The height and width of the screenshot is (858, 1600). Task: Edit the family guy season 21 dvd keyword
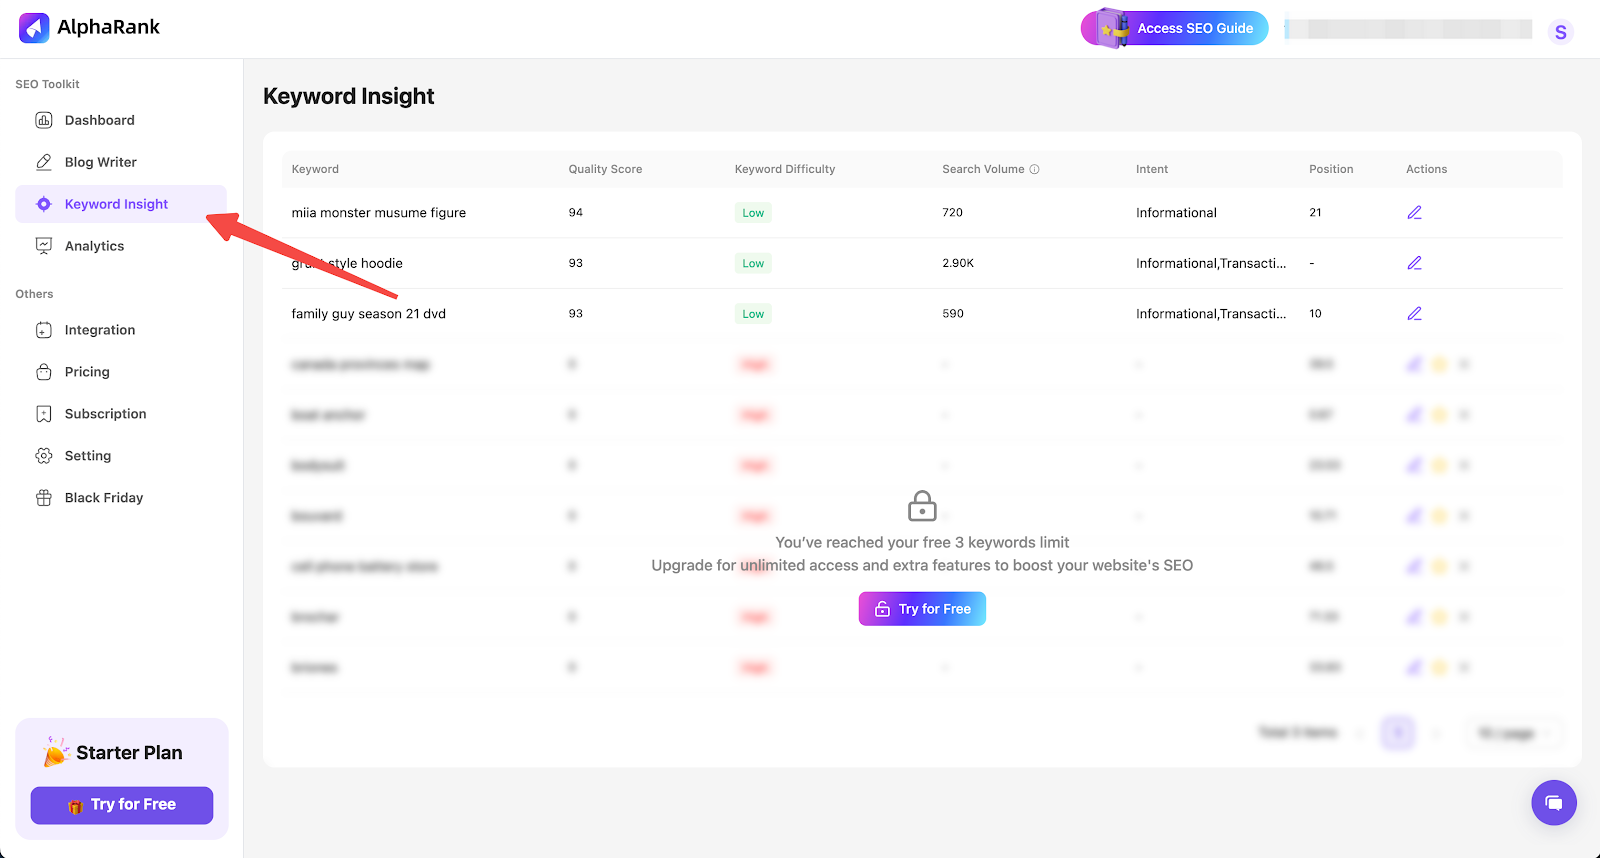tap(1414, 314)
